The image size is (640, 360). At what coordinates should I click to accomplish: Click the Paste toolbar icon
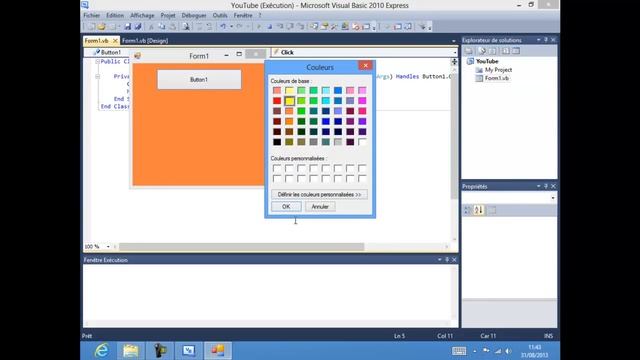pos(172,27)
